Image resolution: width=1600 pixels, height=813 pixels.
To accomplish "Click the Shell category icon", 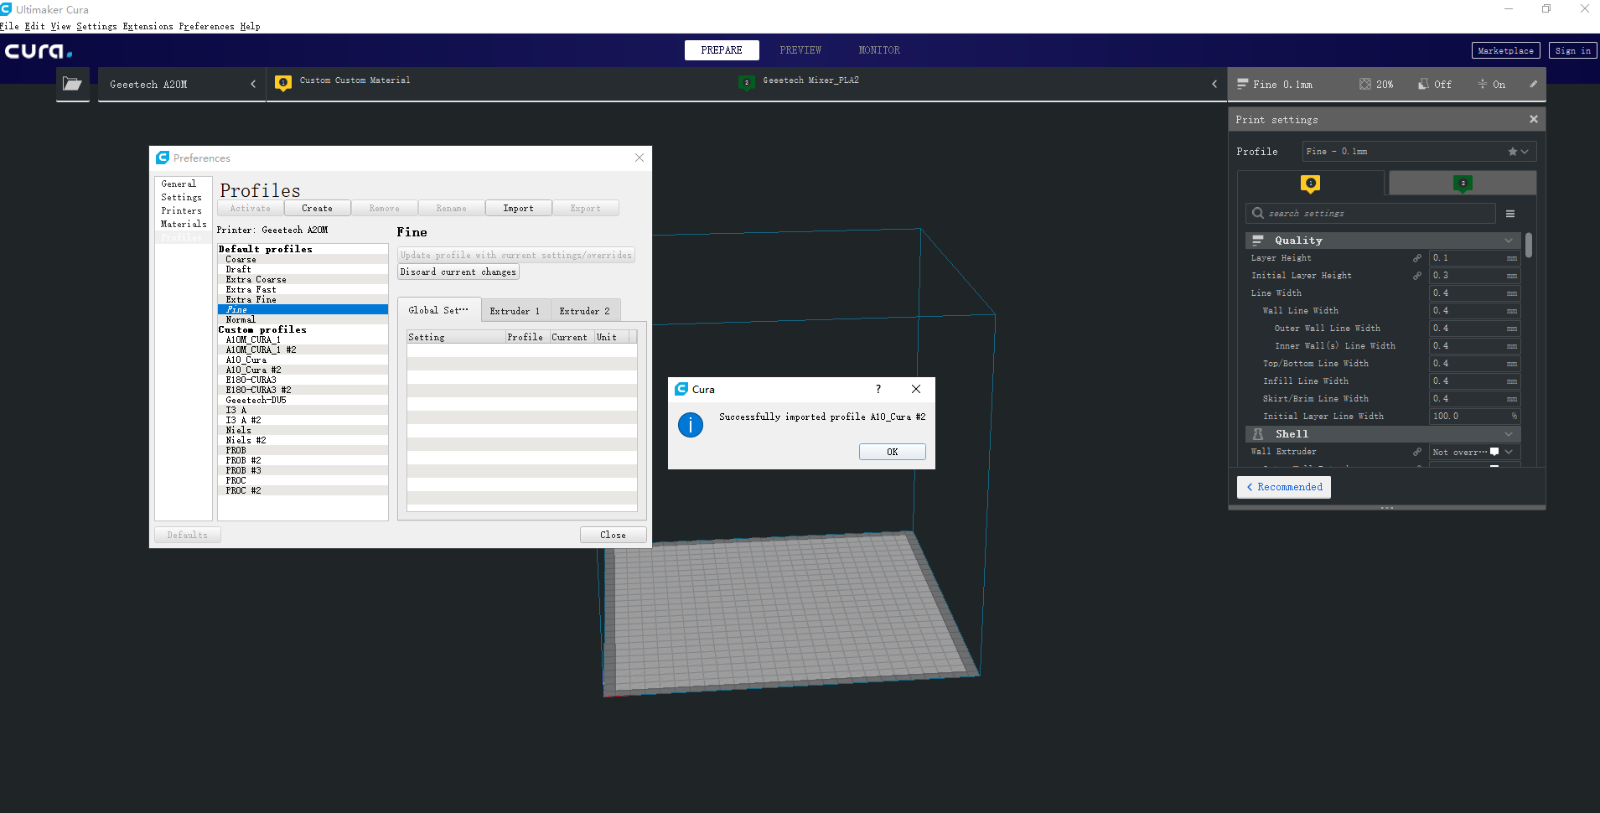I will click(1258, 434).
